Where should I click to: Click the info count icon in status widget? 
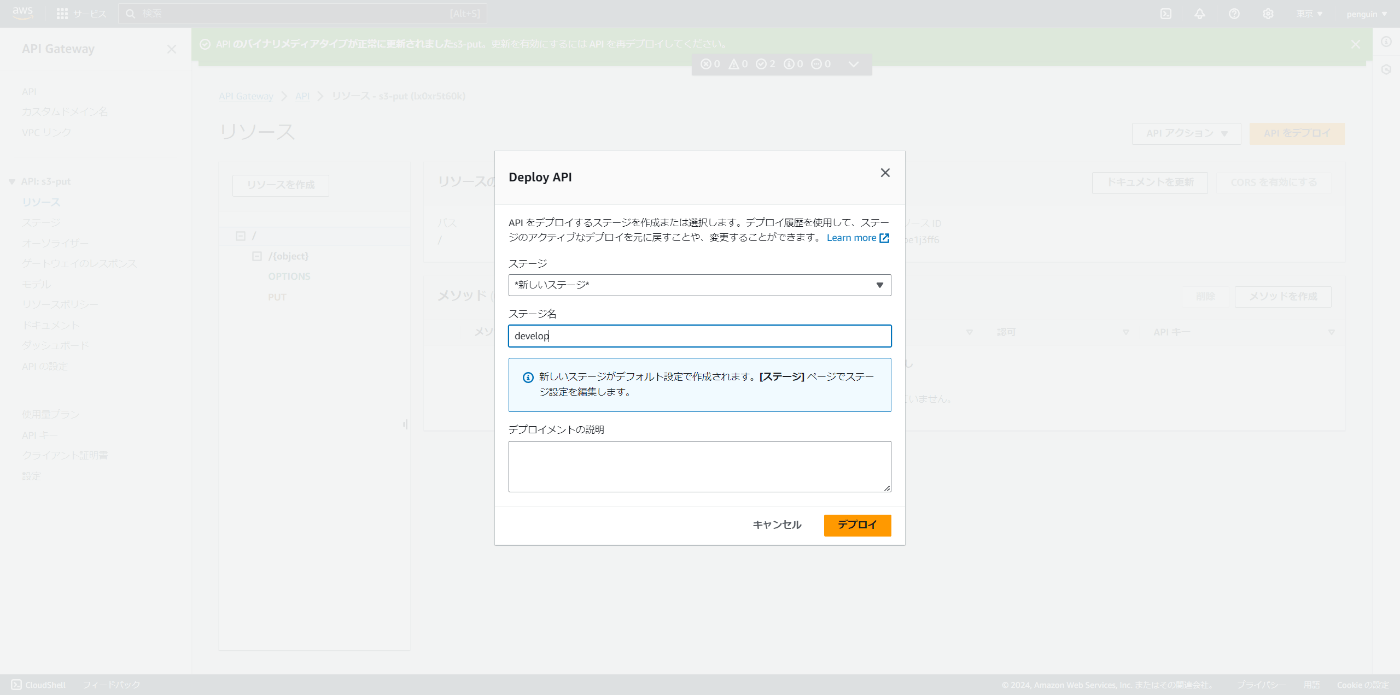point(789,64)
